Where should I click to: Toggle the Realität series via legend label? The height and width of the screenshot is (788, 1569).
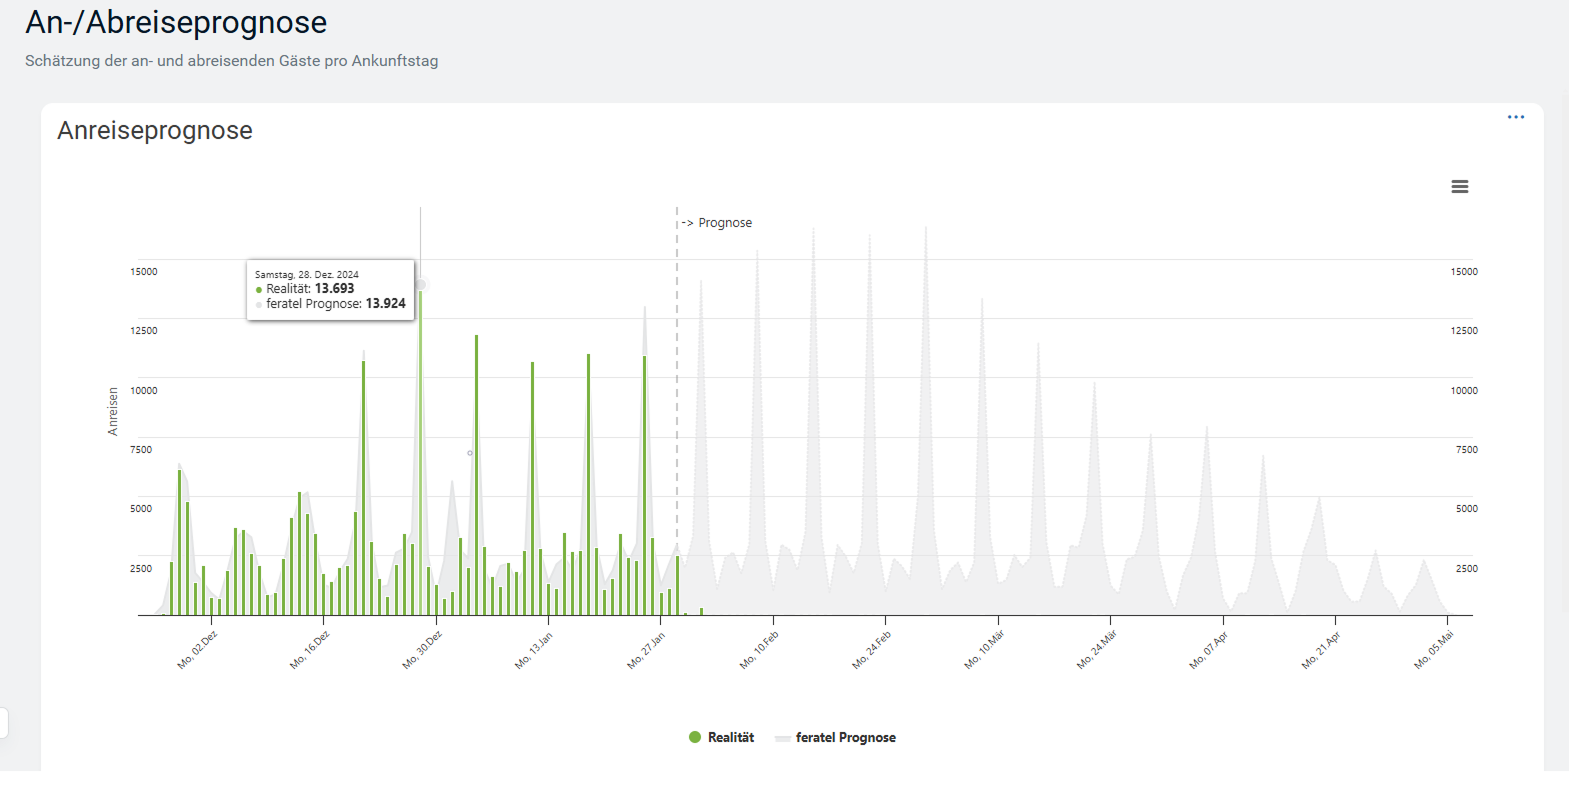point(730,737)
